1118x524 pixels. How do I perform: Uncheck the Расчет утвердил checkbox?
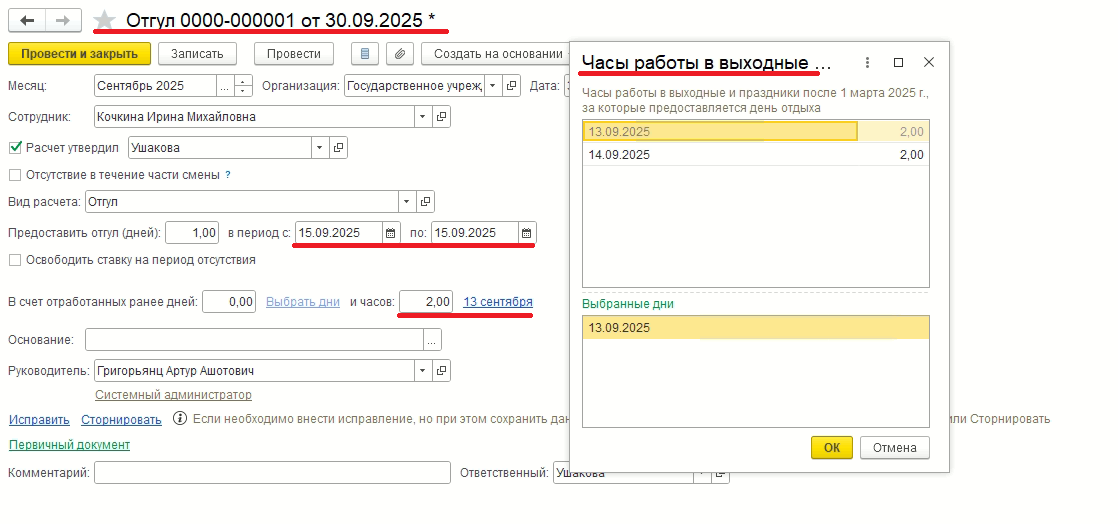coord(15,148)
